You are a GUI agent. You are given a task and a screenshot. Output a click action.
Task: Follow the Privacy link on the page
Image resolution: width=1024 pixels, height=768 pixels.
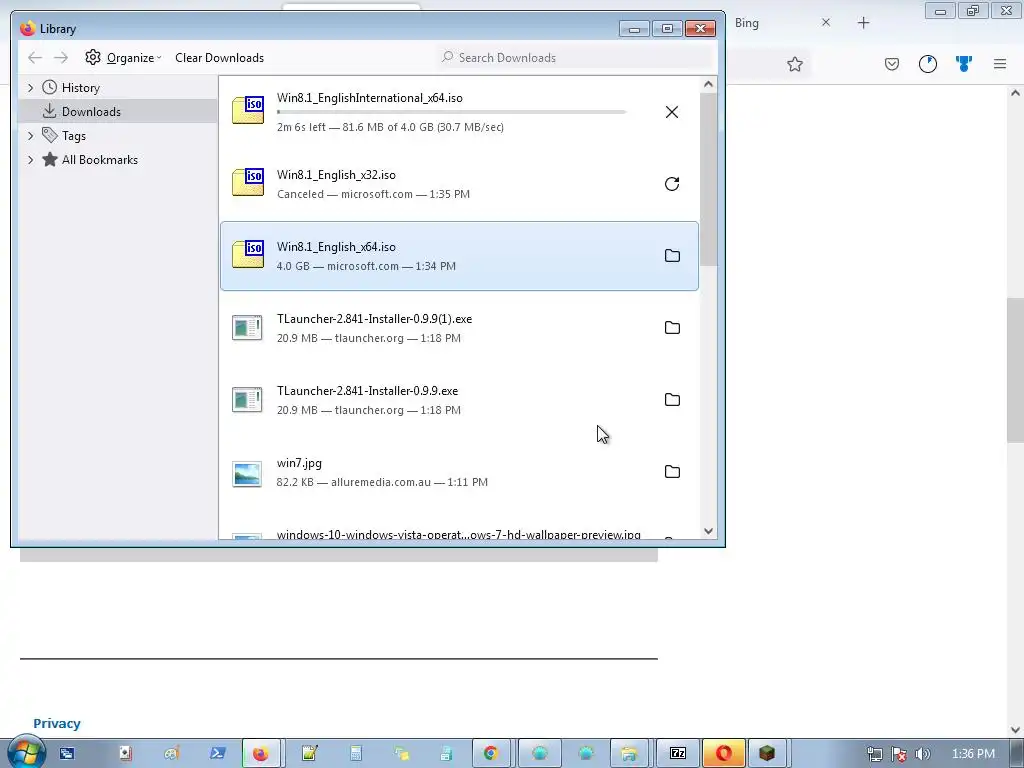[57, 724]
